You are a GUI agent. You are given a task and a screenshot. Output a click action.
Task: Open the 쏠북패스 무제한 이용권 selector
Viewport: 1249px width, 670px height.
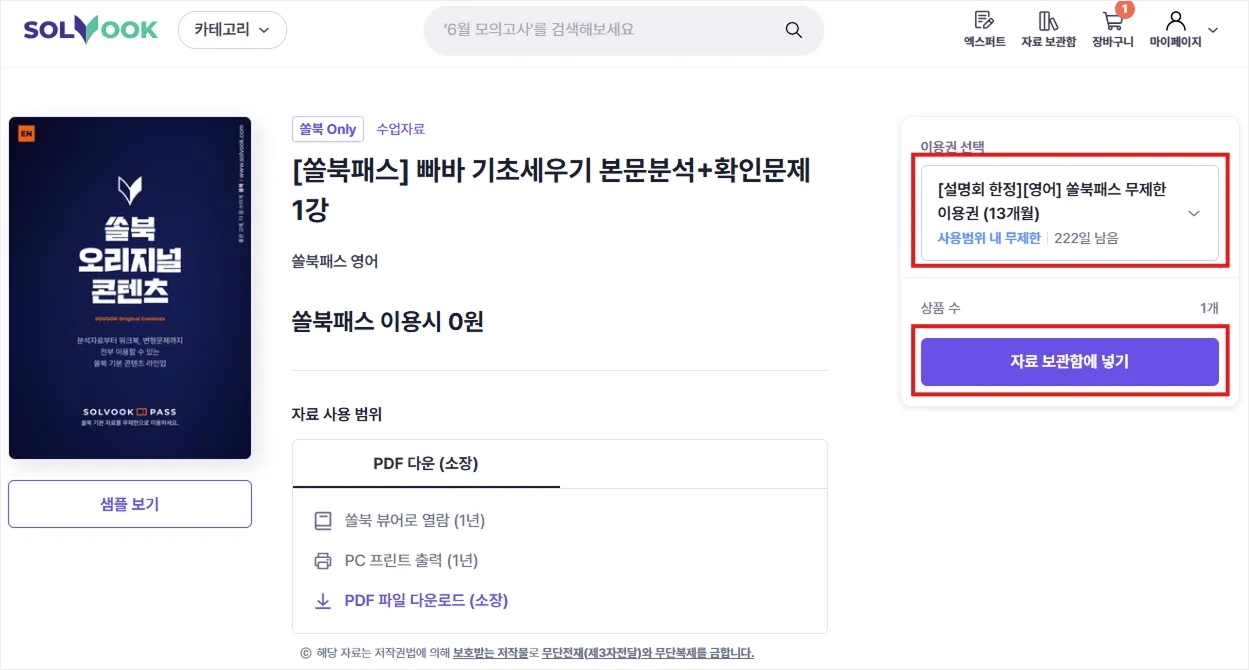pyautogui.click(x=1069, y=213)
